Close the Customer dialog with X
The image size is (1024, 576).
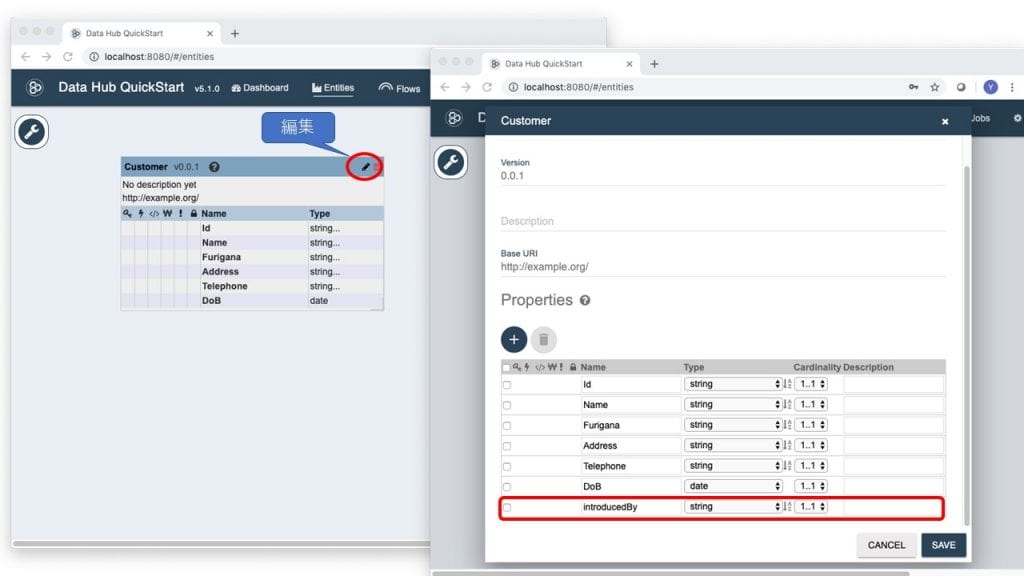[x=945, y=121]
